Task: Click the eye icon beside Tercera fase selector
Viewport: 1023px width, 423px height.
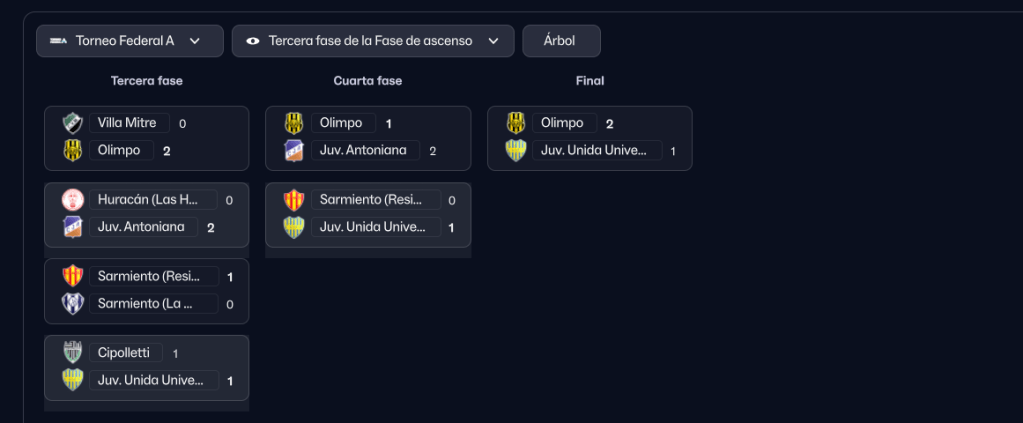Action: coord(252,41)
